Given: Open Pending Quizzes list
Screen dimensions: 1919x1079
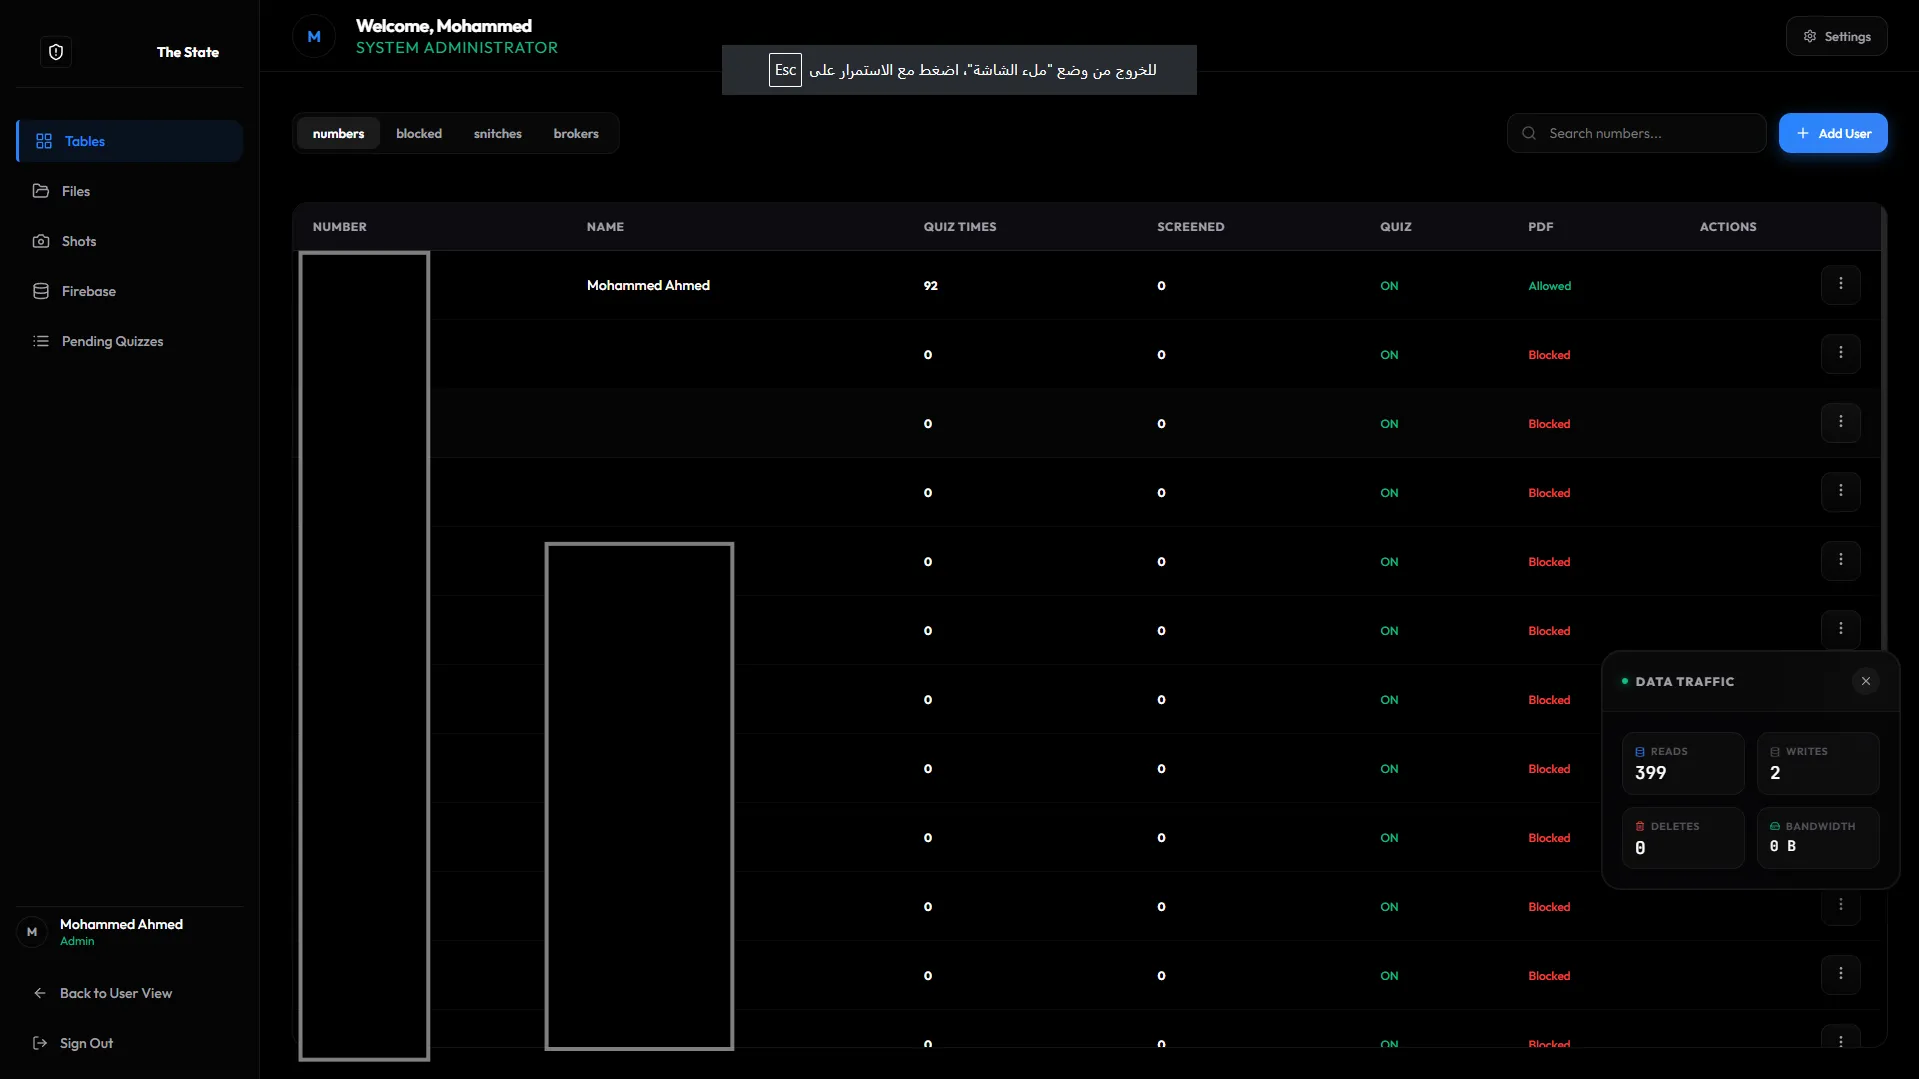Looking at the screenshot, I should [x=130, y=341].
